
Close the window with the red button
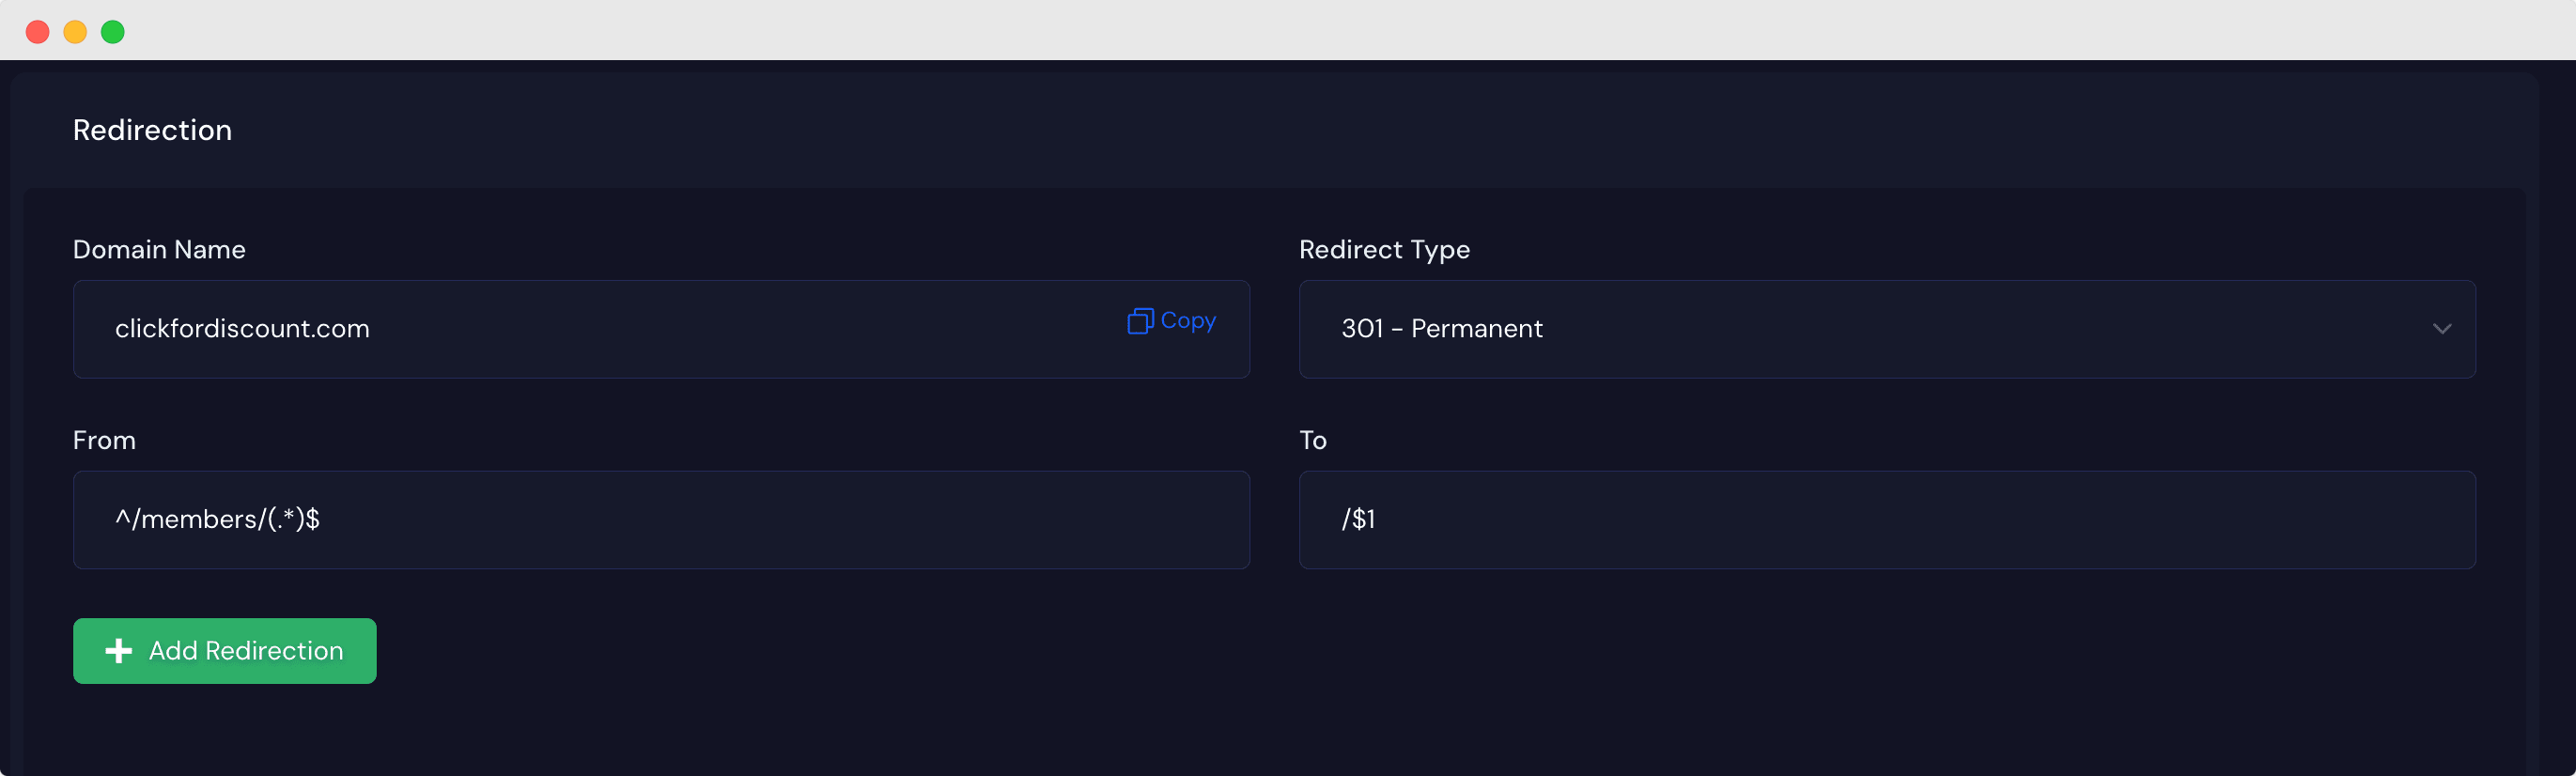[x=38, y=32]
